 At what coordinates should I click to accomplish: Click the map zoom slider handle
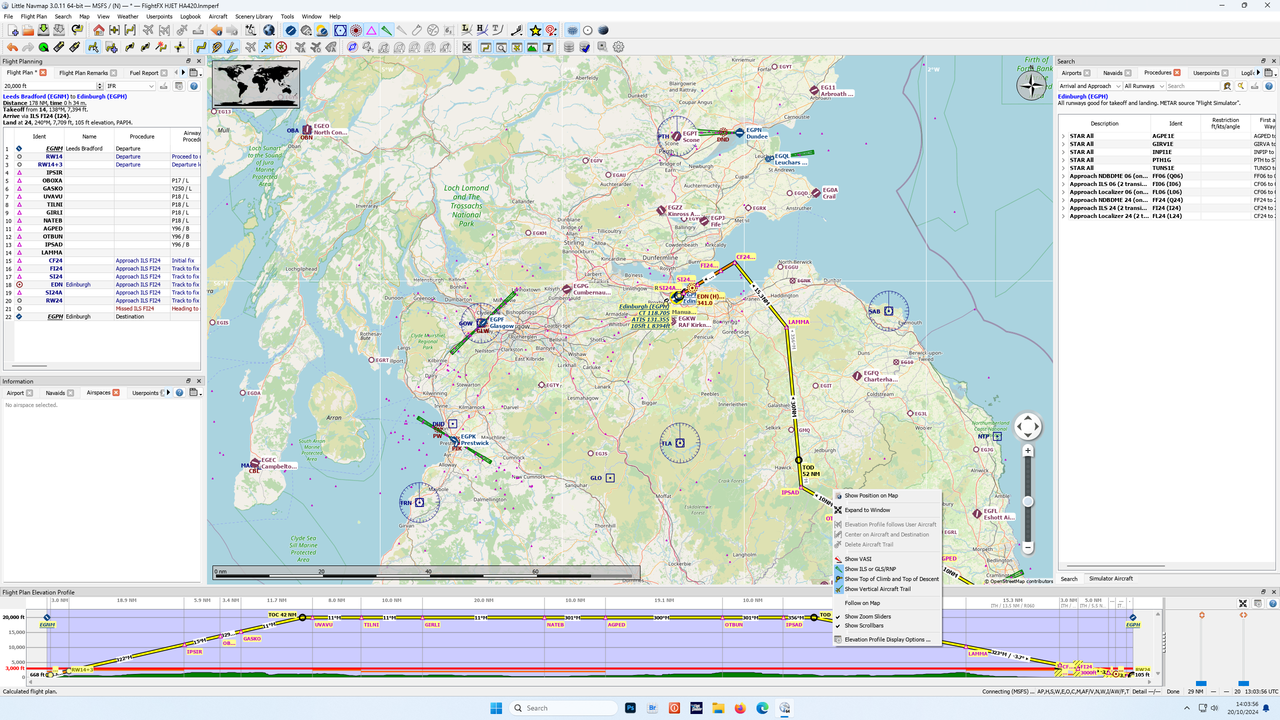[1028, 500]
